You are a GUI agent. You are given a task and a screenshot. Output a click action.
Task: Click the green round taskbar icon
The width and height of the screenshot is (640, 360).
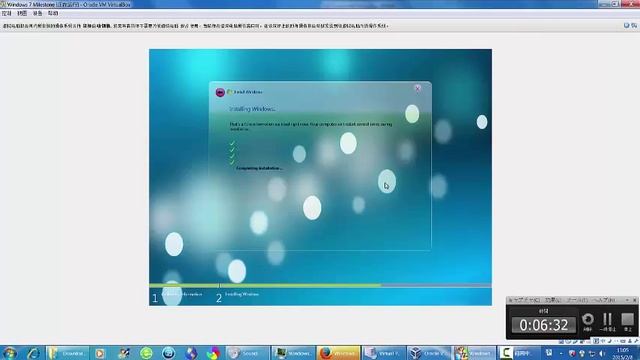click(146, 353)
